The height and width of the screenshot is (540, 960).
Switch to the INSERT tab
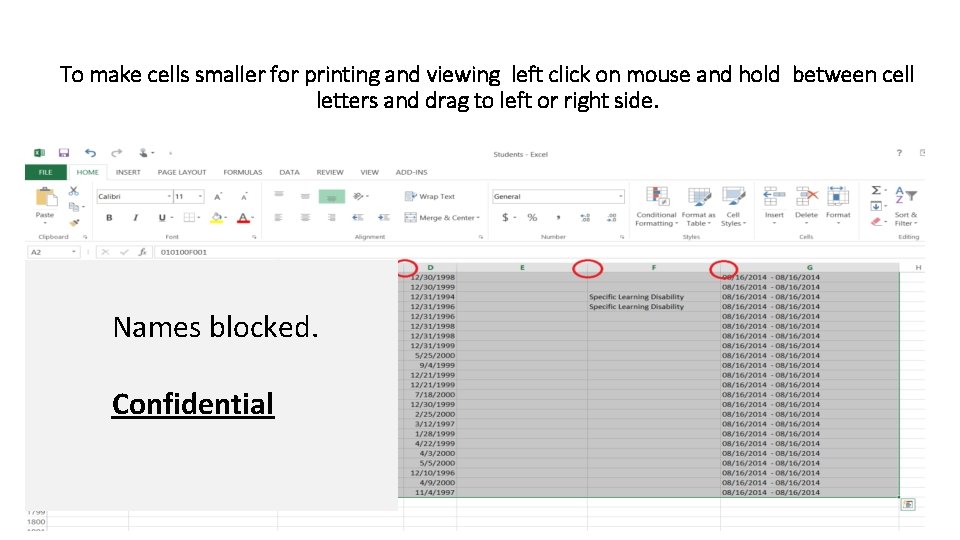coord(128,172)
